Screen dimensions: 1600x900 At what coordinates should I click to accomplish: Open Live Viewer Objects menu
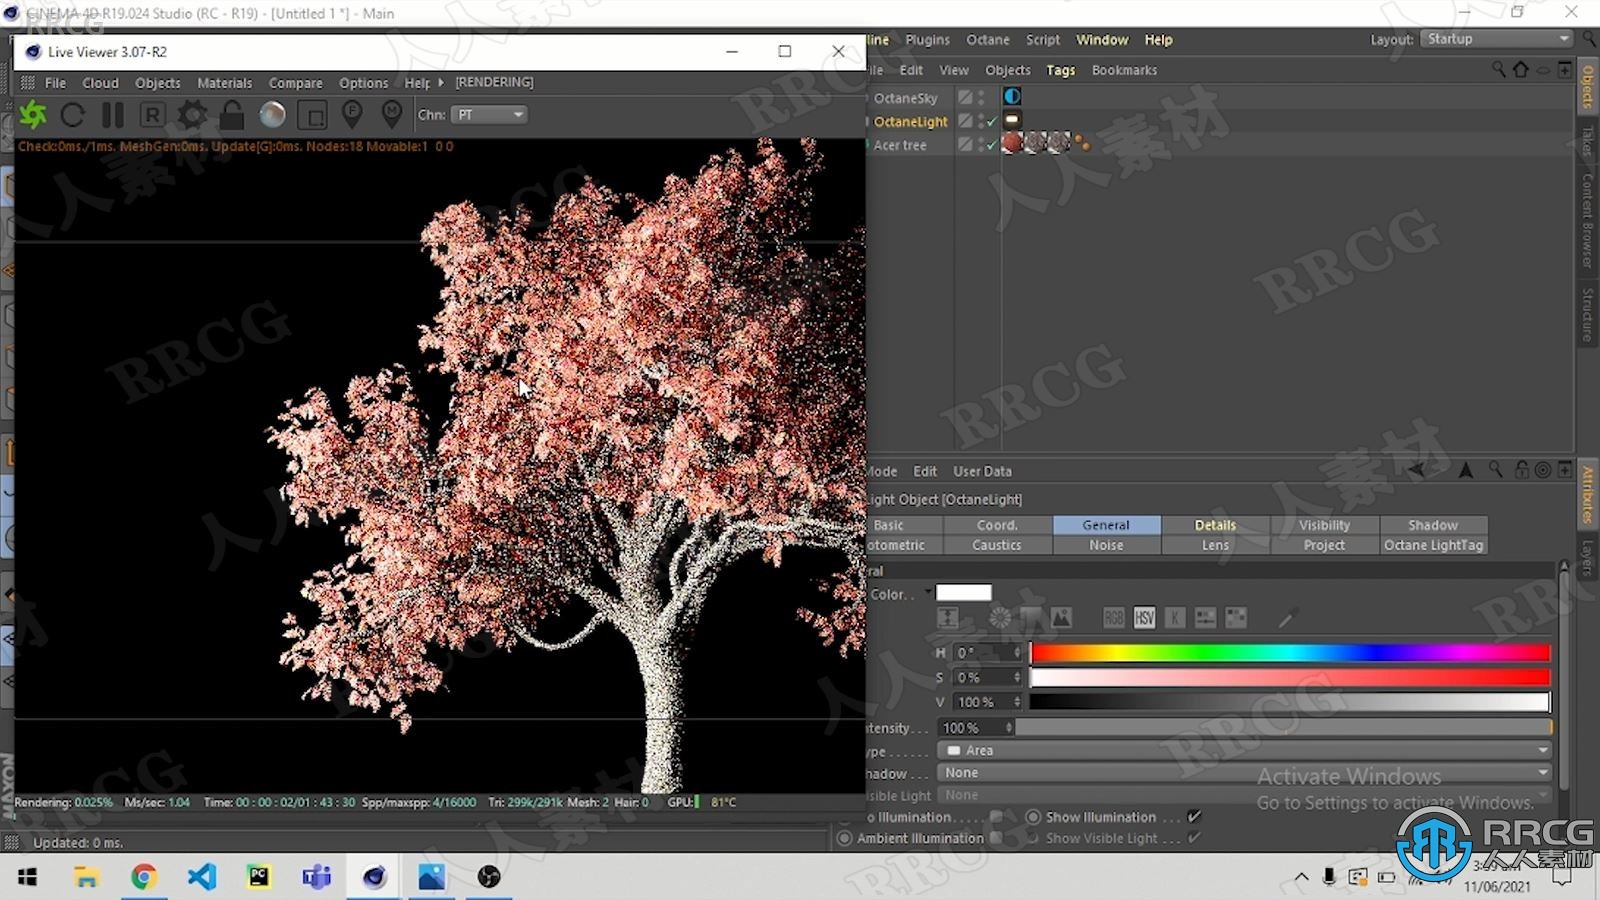tap(158, 83)
